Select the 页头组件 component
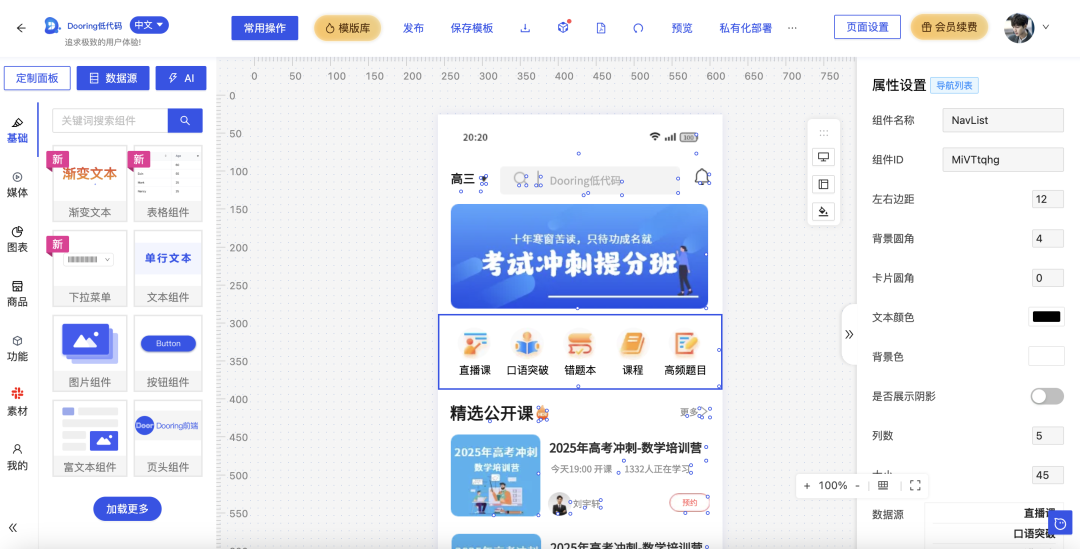The image size is (1080, 549). [168, 438]
